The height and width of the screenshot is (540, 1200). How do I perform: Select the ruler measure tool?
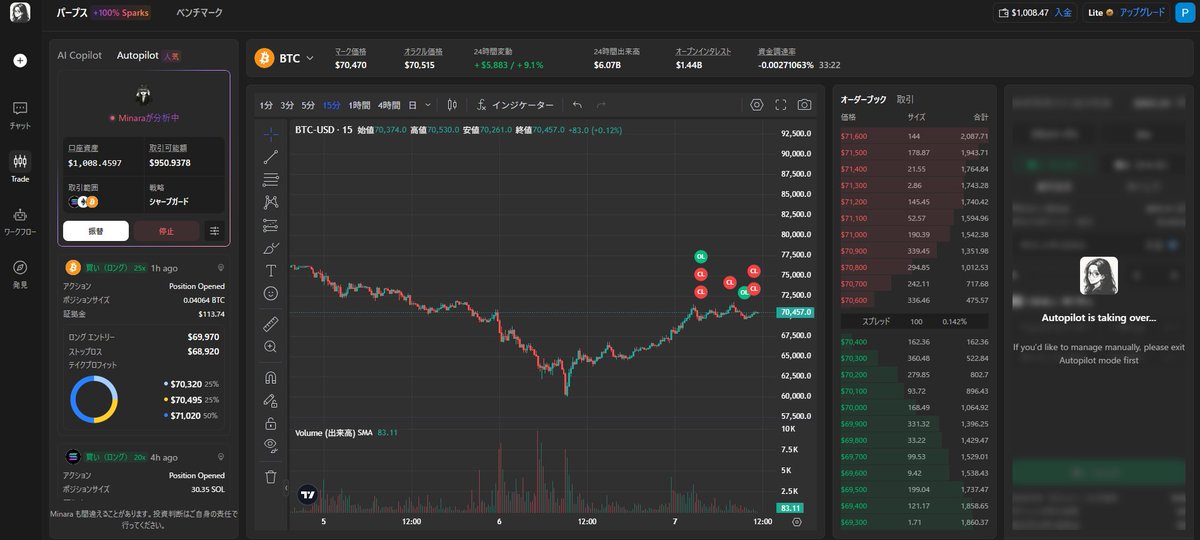tap(271, 324)
